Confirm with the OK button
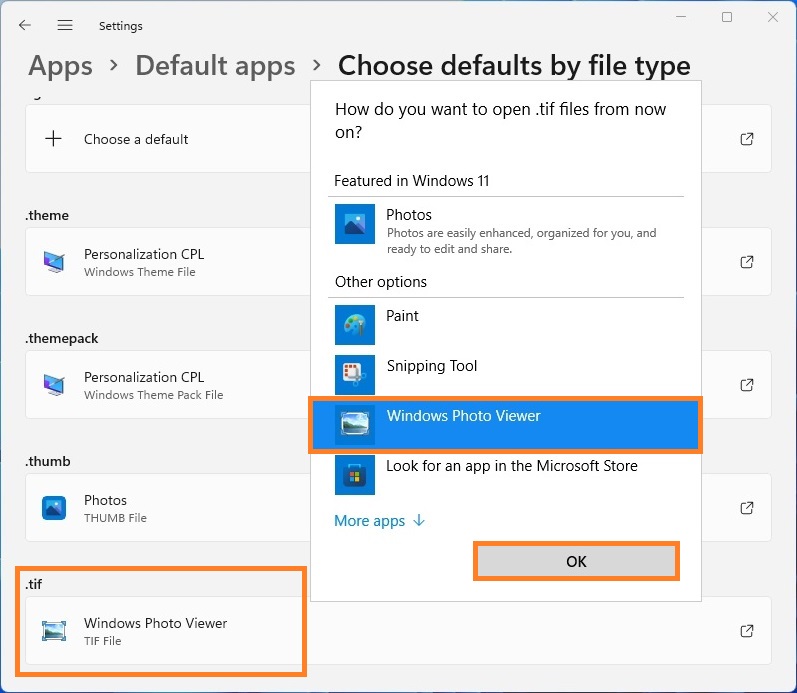Image resolution: width=797 pixels, height=693 pixels. click(x=576, y=561)
